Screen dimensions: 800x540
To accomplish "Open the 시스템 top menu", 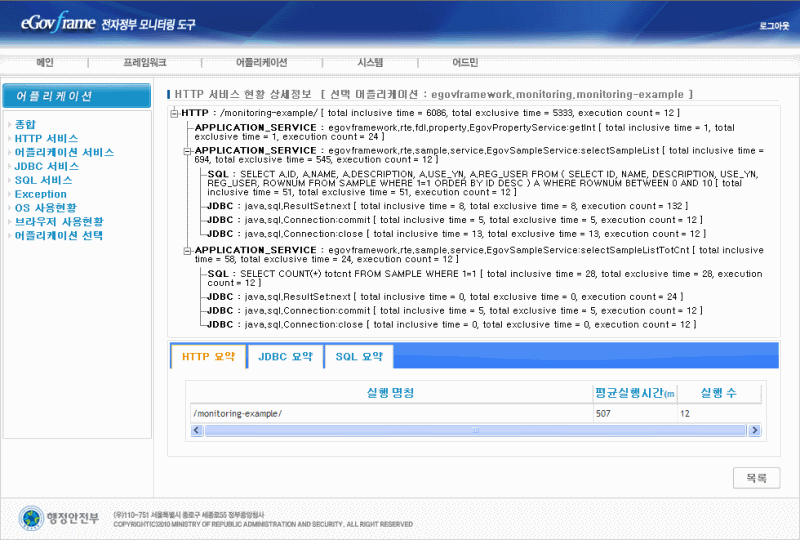I will (370, 62).
